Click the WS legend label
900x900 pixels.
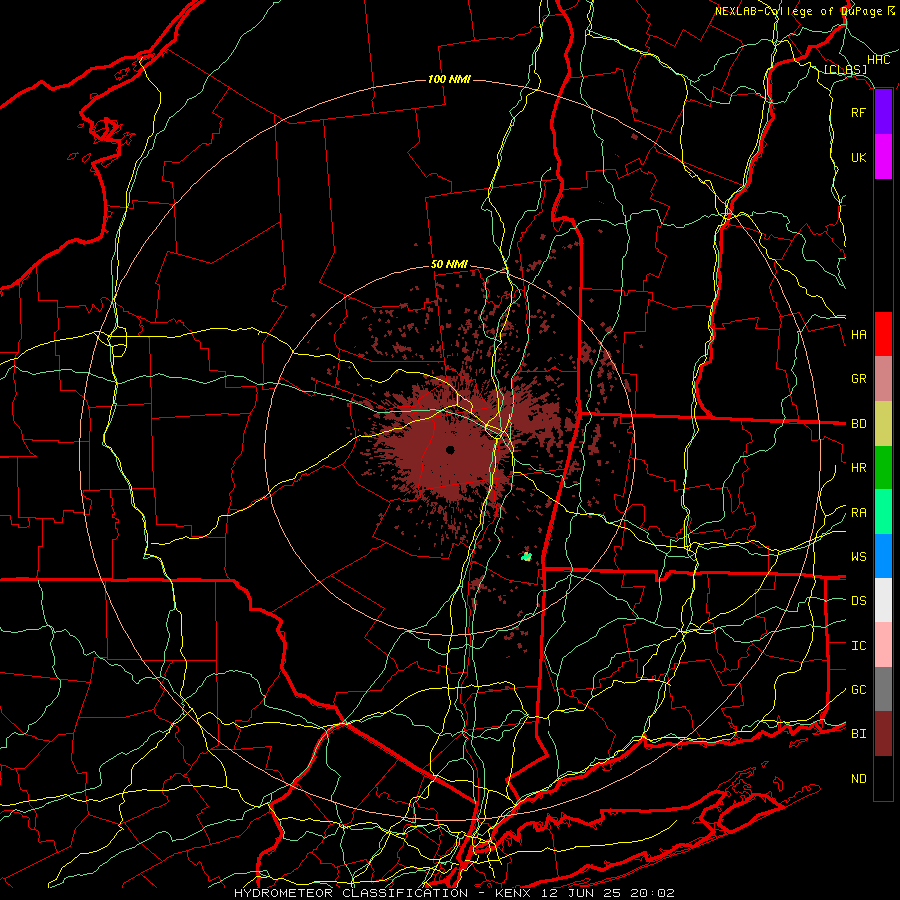point(858,557)
